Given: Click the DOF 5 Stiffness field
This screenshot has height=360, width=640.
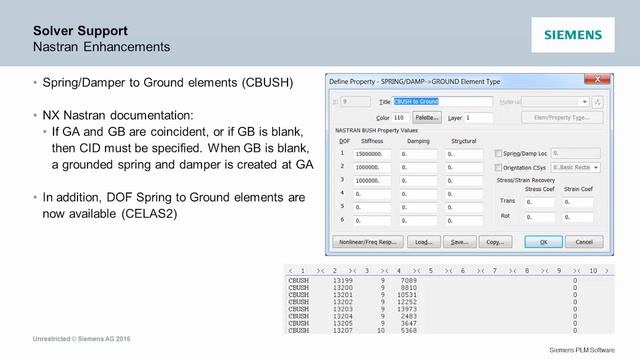Looking at the screenshot, I should [x=372, y=207].
